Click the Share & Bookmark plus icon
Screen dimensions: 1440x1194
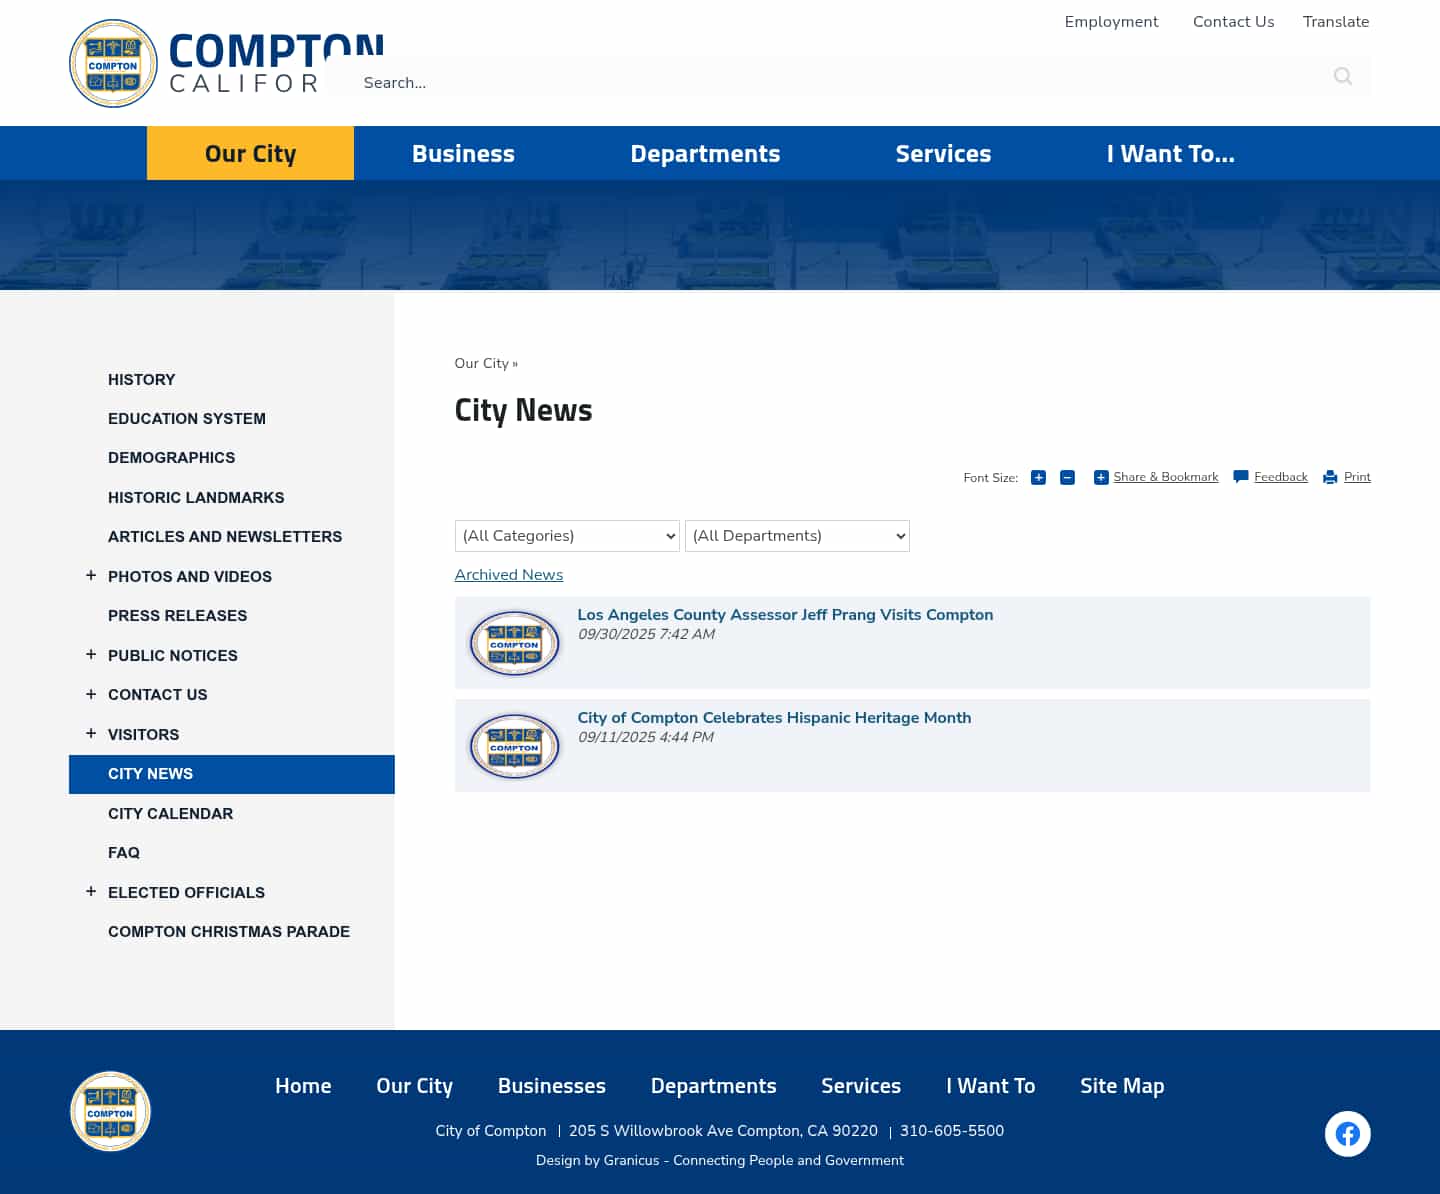tap(1101, 477)
